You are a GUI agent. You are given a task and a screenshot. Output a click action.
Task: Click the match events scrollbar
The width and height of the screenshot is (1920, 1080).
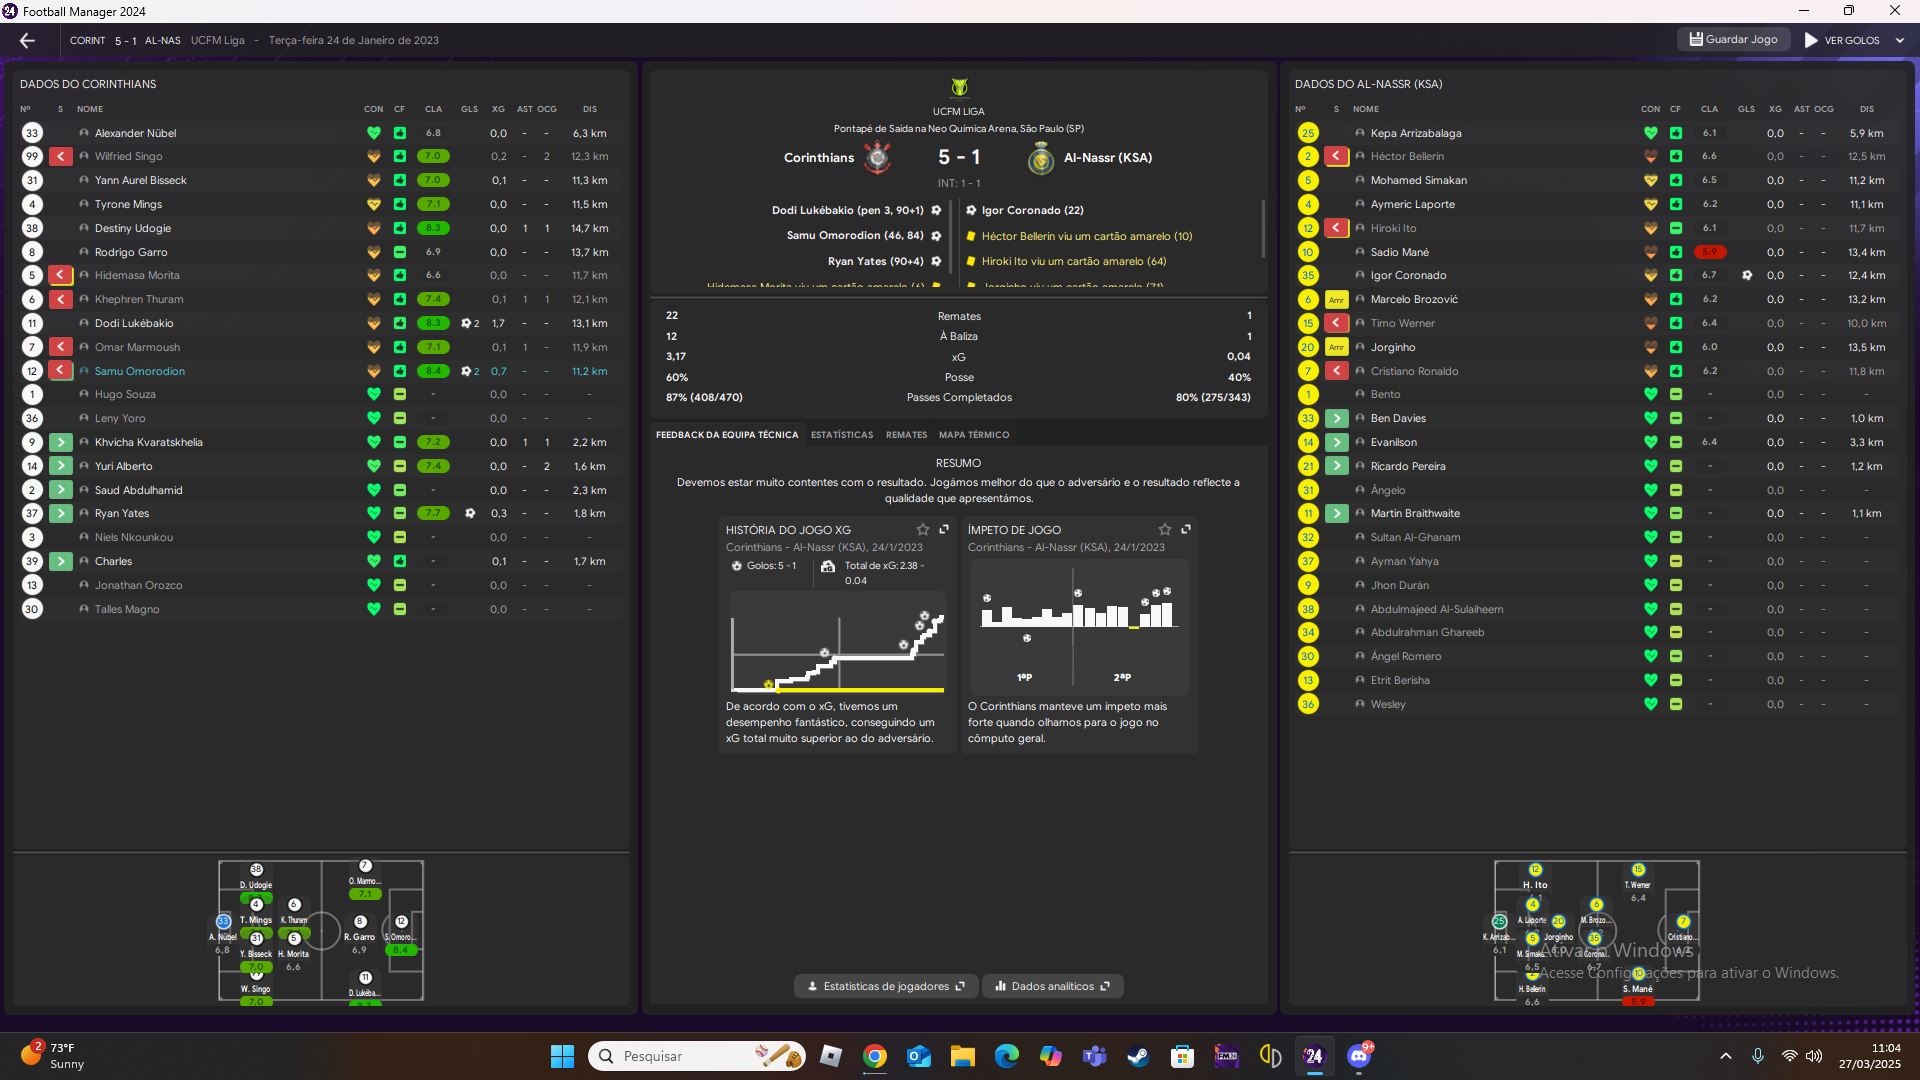[x=1263, y=228]
